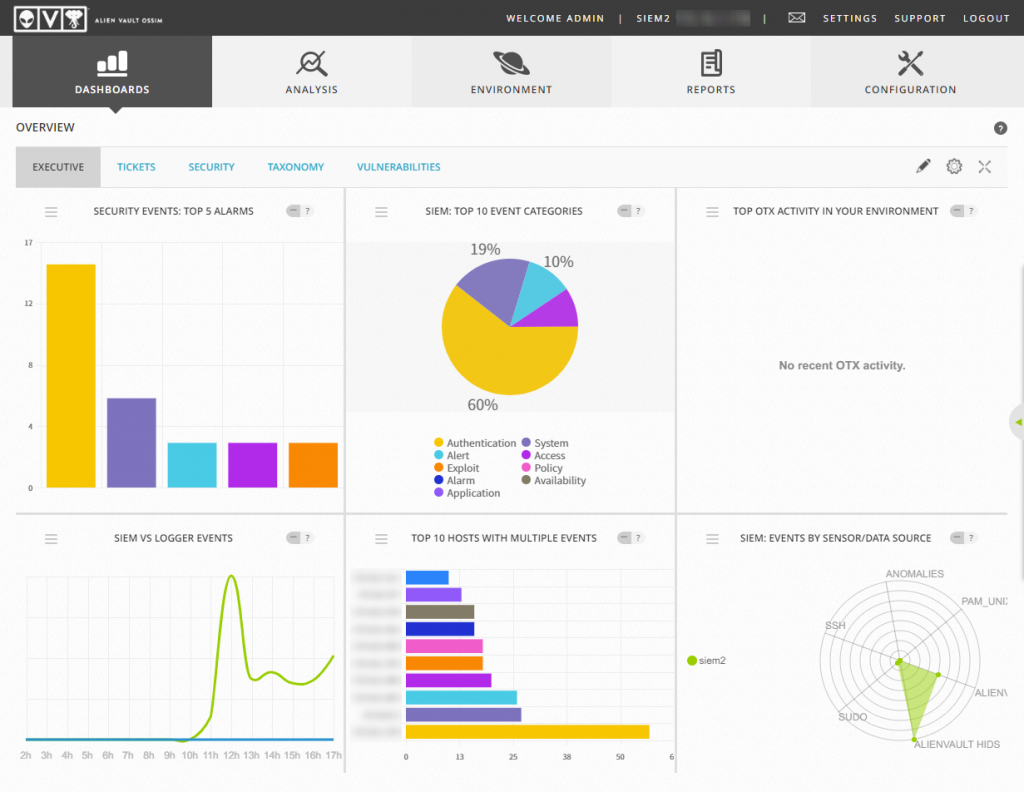
Task: Expand the side panel arrow on right edge
Action: pos(1018,422)
